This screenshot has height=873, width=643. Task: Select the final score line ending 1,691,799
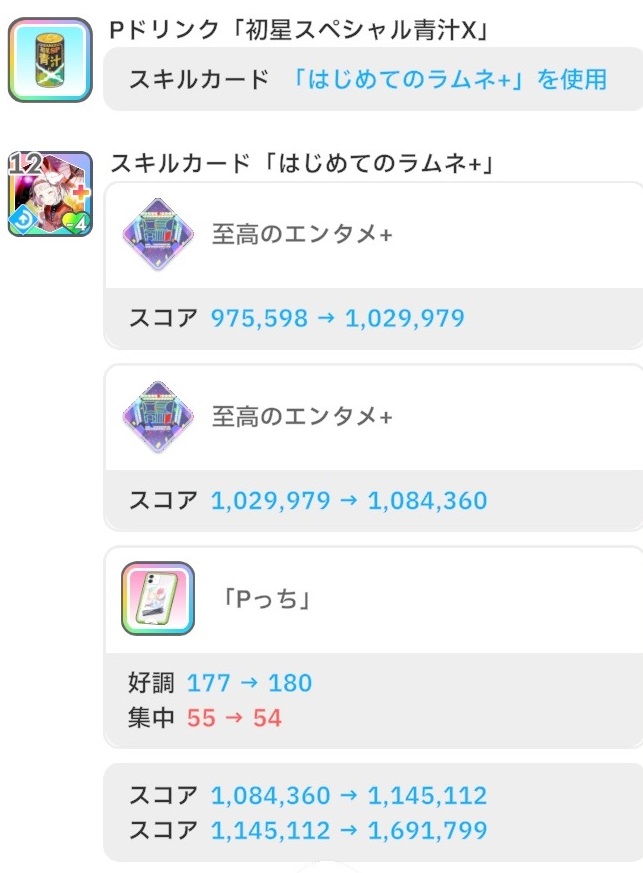308,830
